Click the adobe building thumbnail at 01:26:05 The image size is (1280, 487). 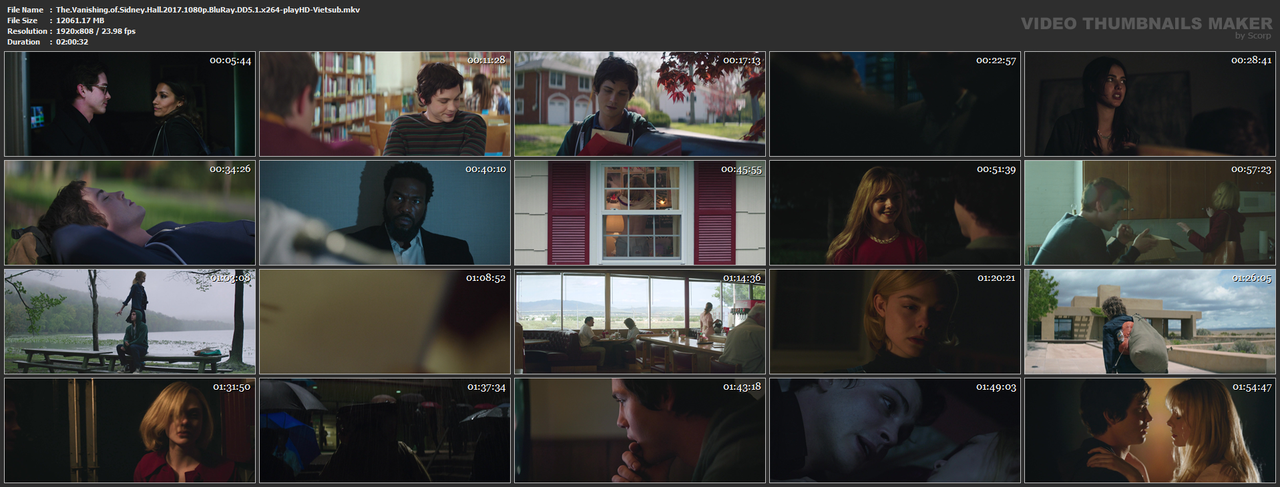coord(1150,321)
